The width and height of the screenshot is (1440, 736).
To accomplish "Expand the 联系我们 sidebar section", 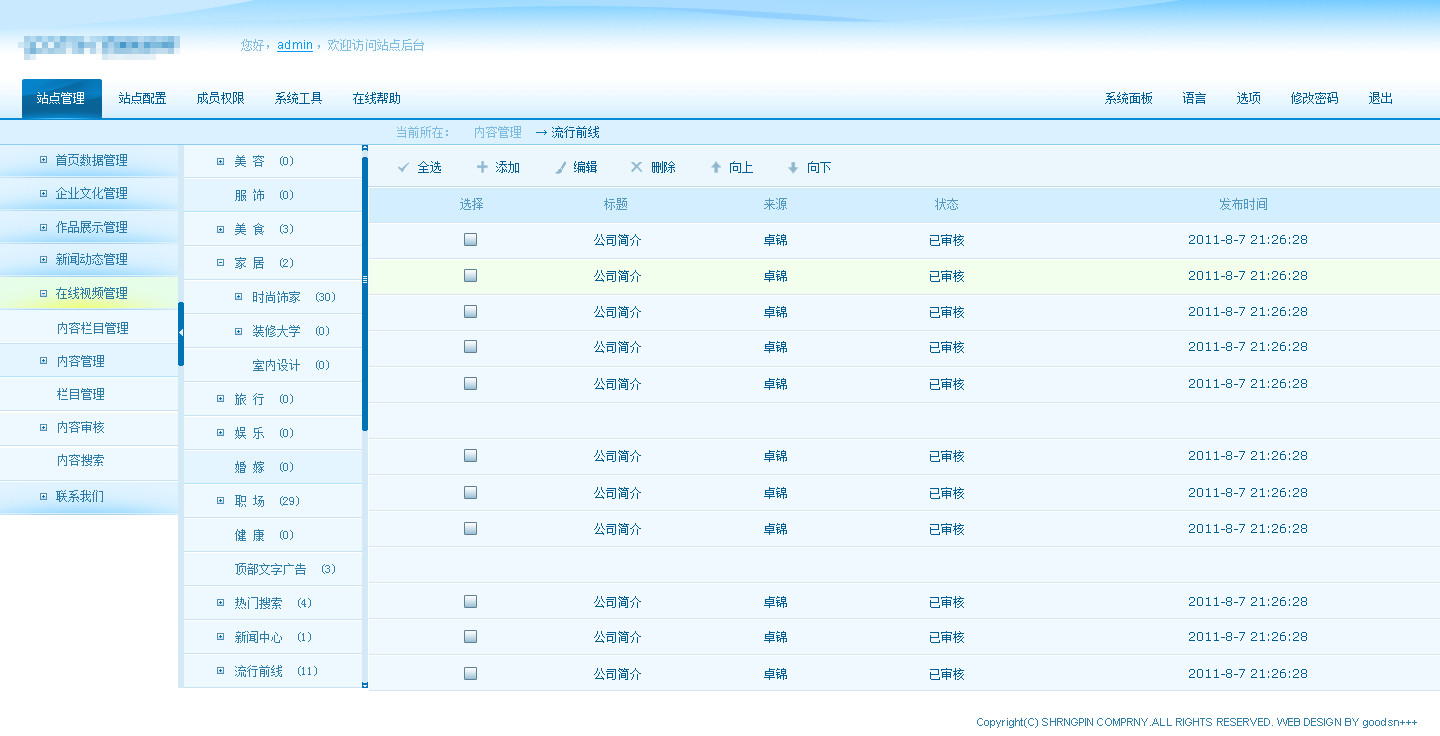I will [43, 497].
